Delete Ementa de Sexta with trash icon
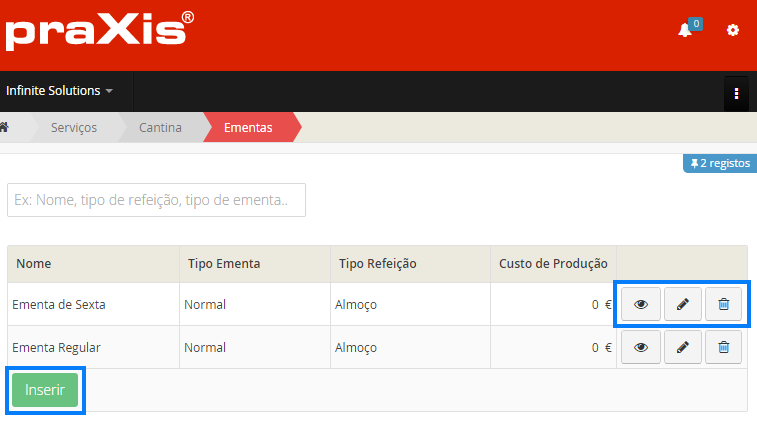The width and height of the screenshot is (757, 425). pyautogui.click(x=723, y=304)
